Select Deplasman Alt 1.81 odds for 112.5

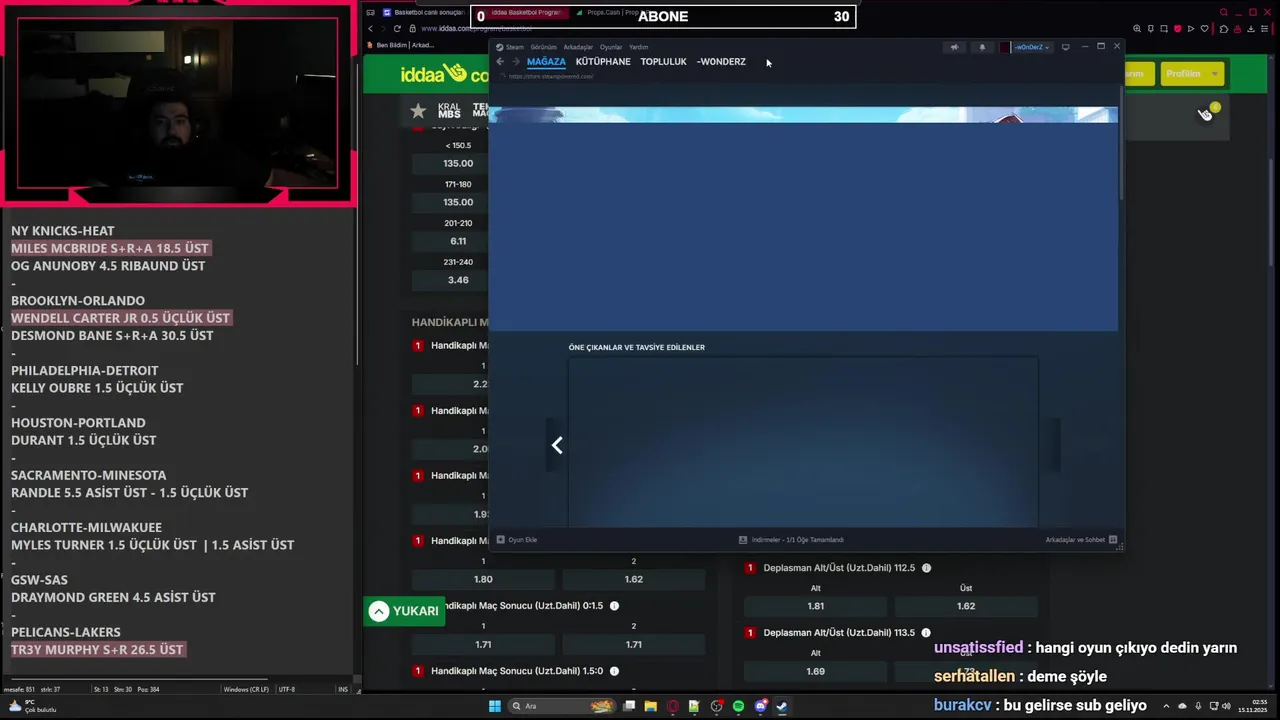point(815,606)
